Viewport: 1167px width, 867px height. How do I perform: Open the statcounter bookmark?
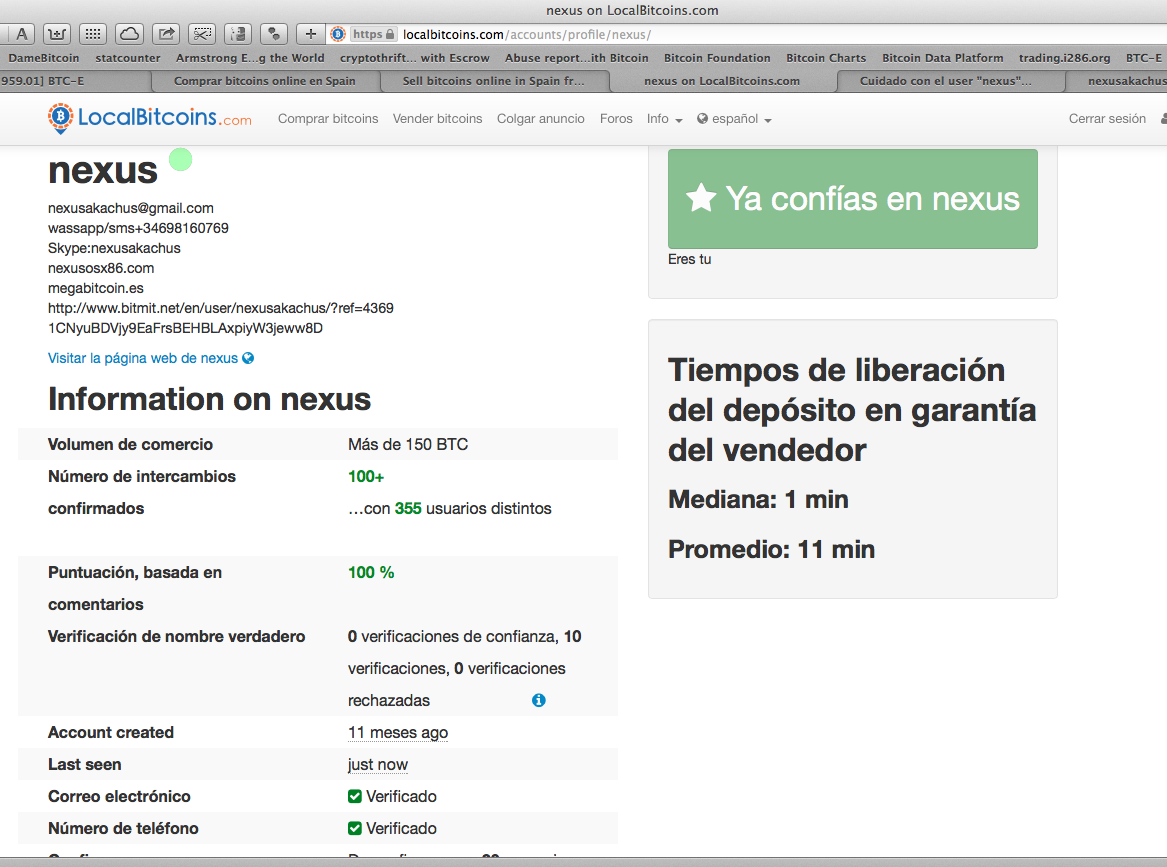(x=128, y=58)
